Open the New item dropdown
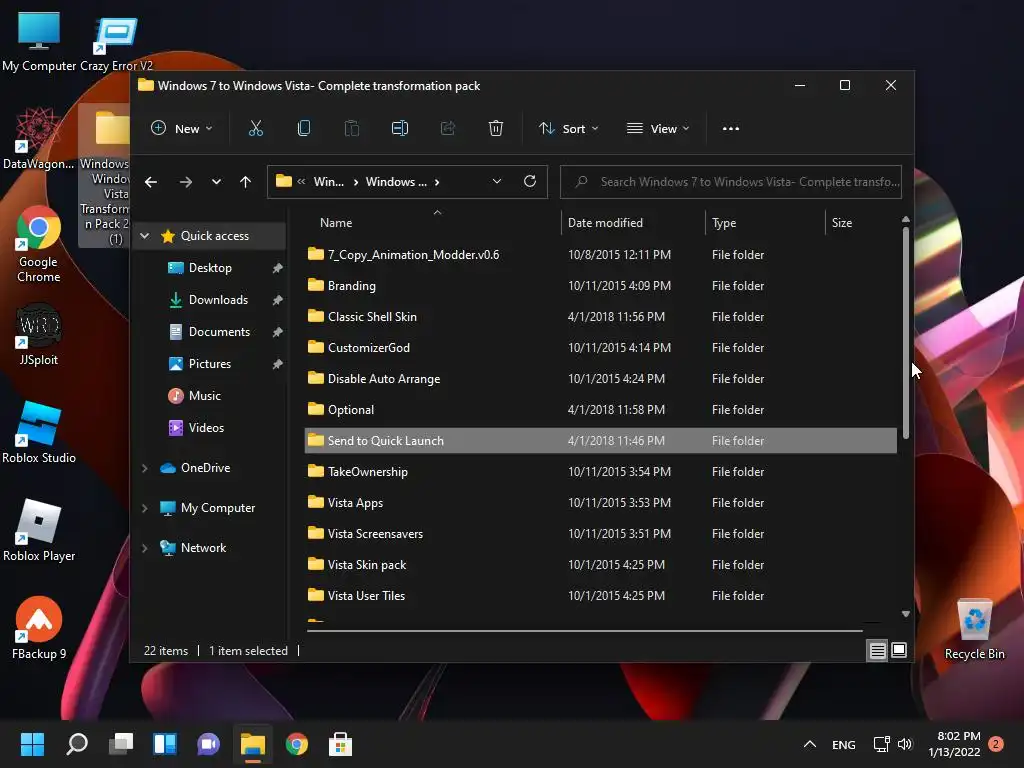Image resolution: width=1024 pixels, height=768 pixels. (182, 129)
